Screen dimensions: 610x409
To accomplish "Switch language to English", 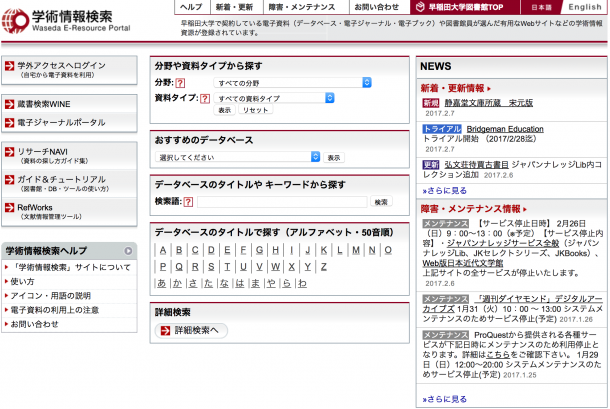I will point(585,7).
